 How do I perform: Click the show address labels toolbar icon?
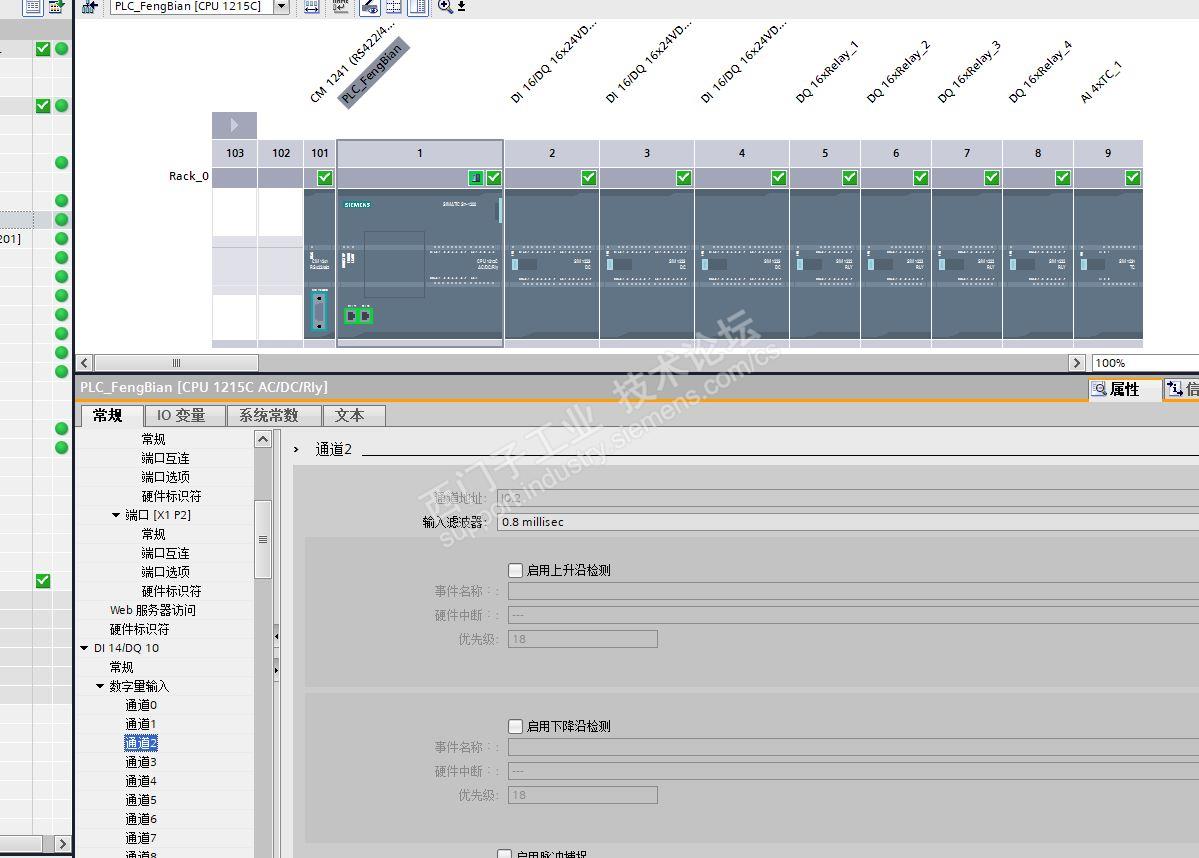[312, 7]
